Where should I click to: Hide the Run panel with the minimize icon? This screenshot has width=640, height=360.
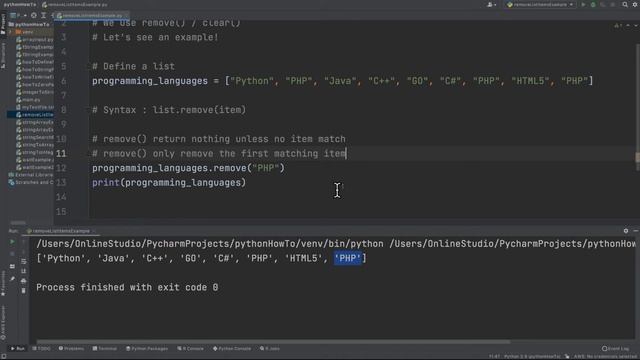[x=636, y=231]
